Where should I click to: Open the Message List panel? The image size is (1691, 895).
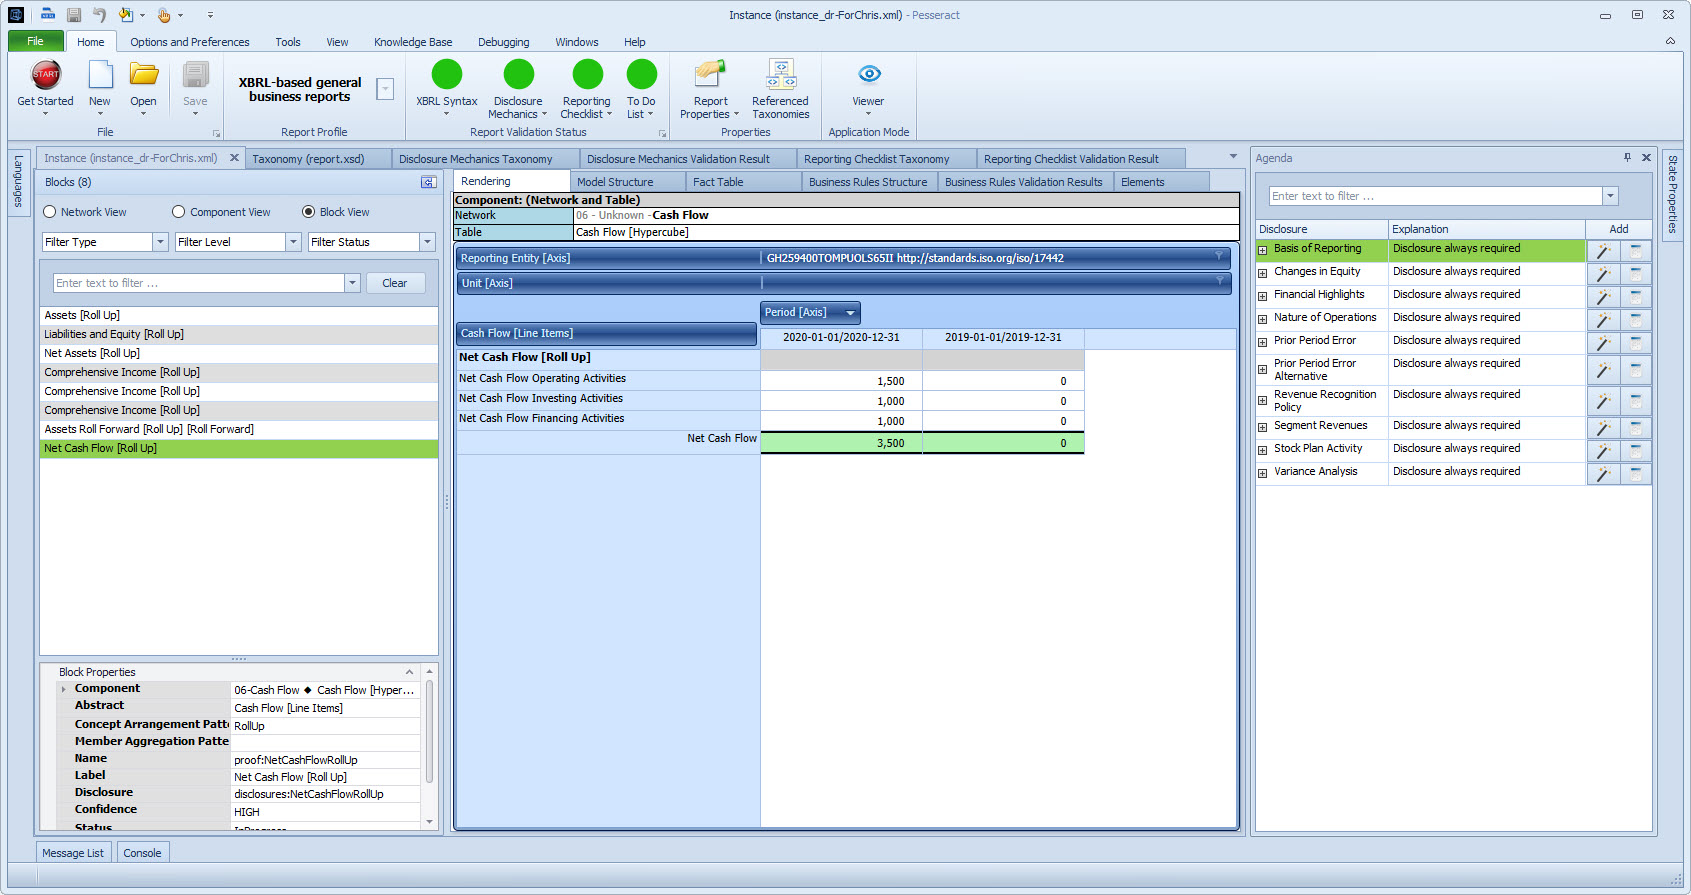[x=73, y=853]
